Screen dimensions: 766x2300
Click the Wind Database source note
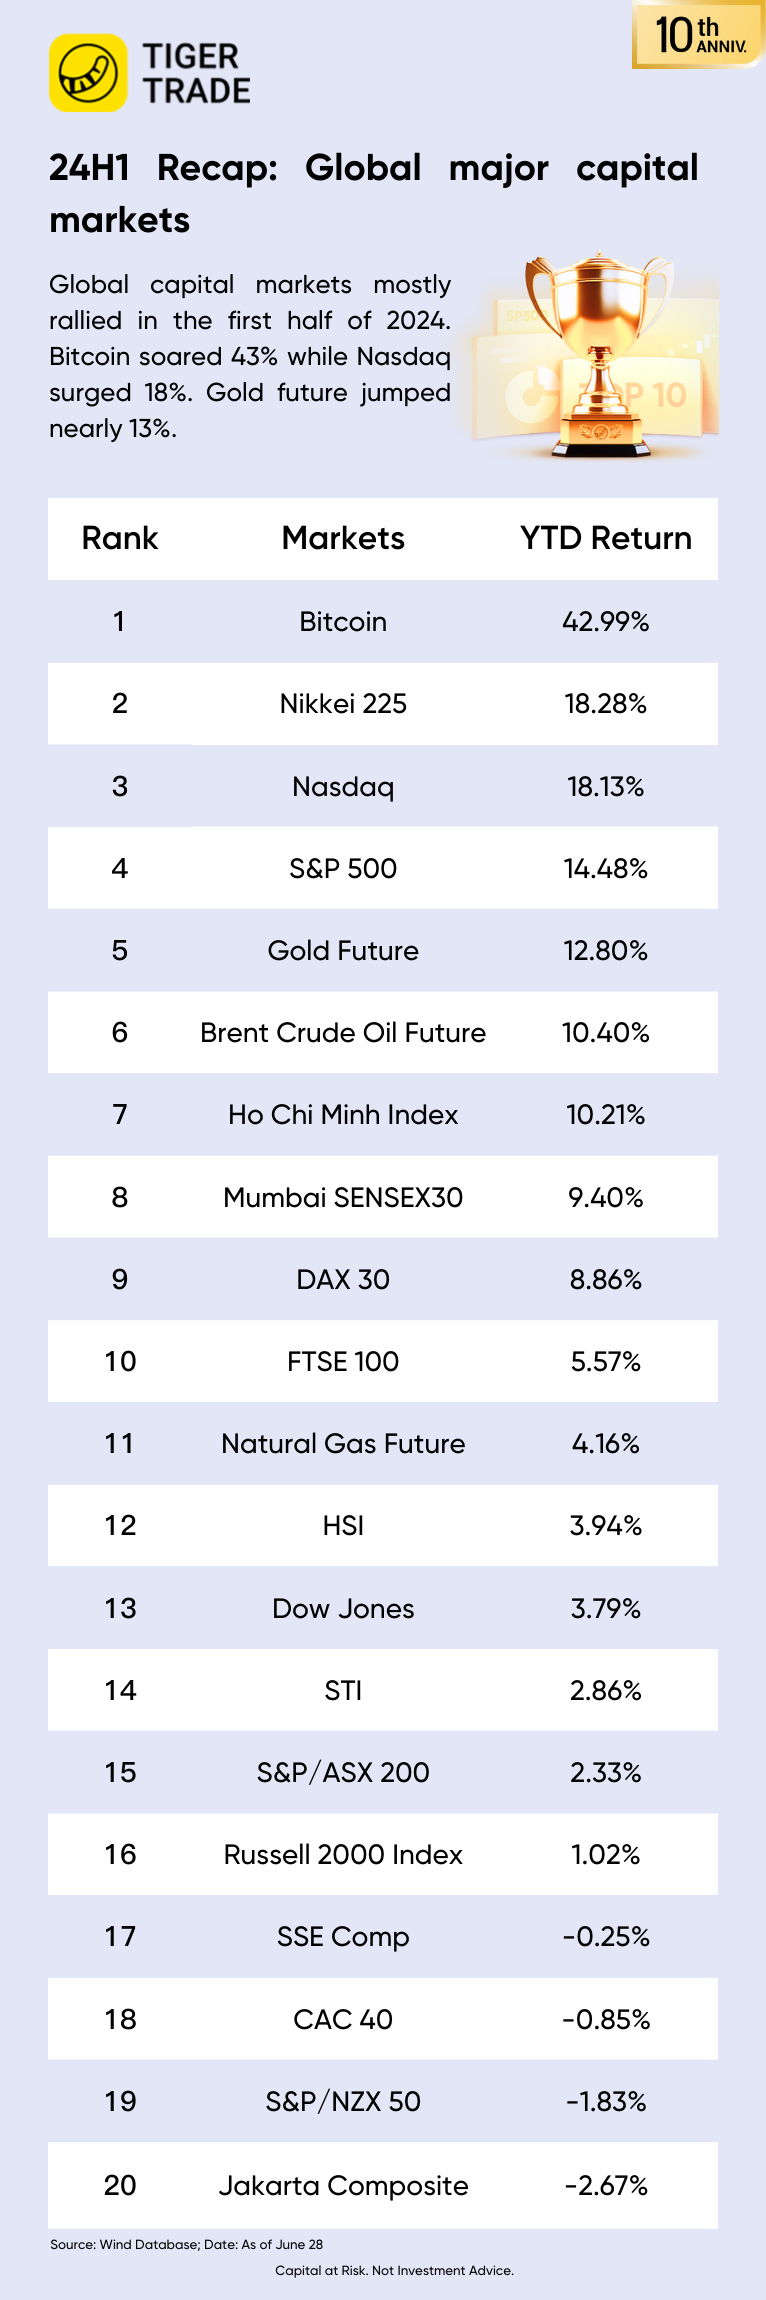[x=186, y=2245]
